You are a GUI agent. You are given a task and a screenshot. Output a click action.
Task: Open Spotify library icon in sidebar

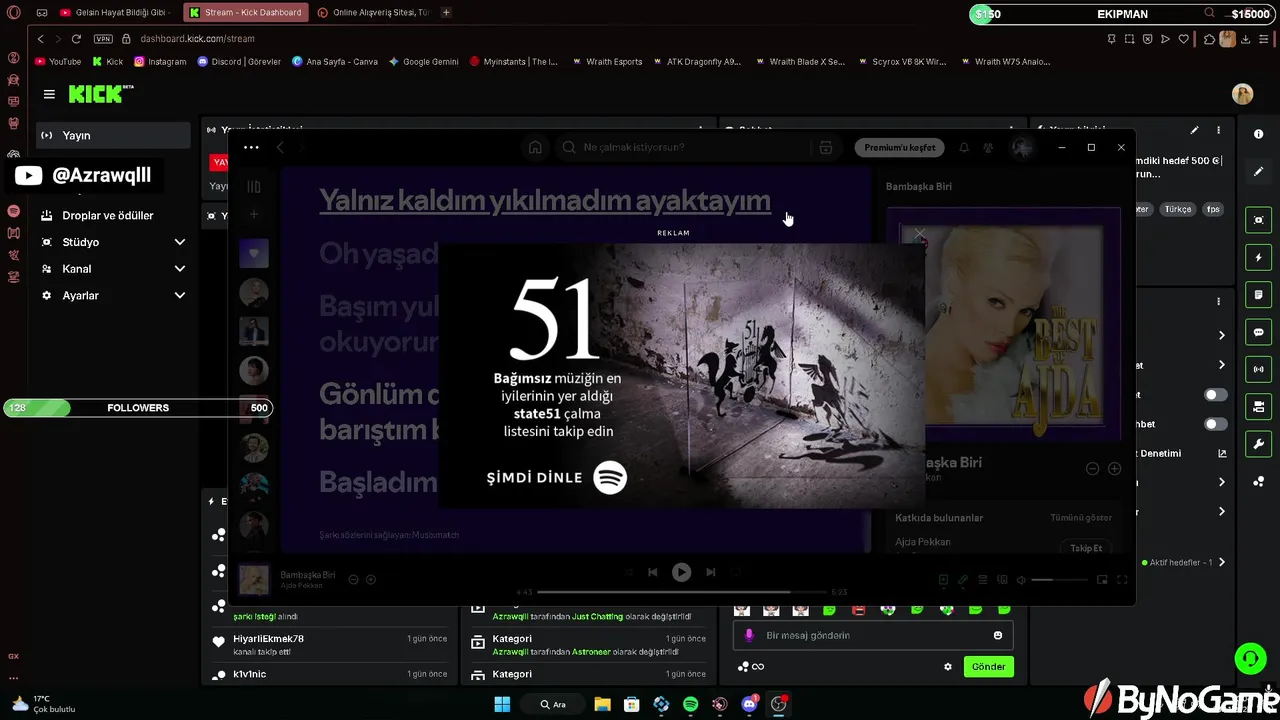pos(254,186)
